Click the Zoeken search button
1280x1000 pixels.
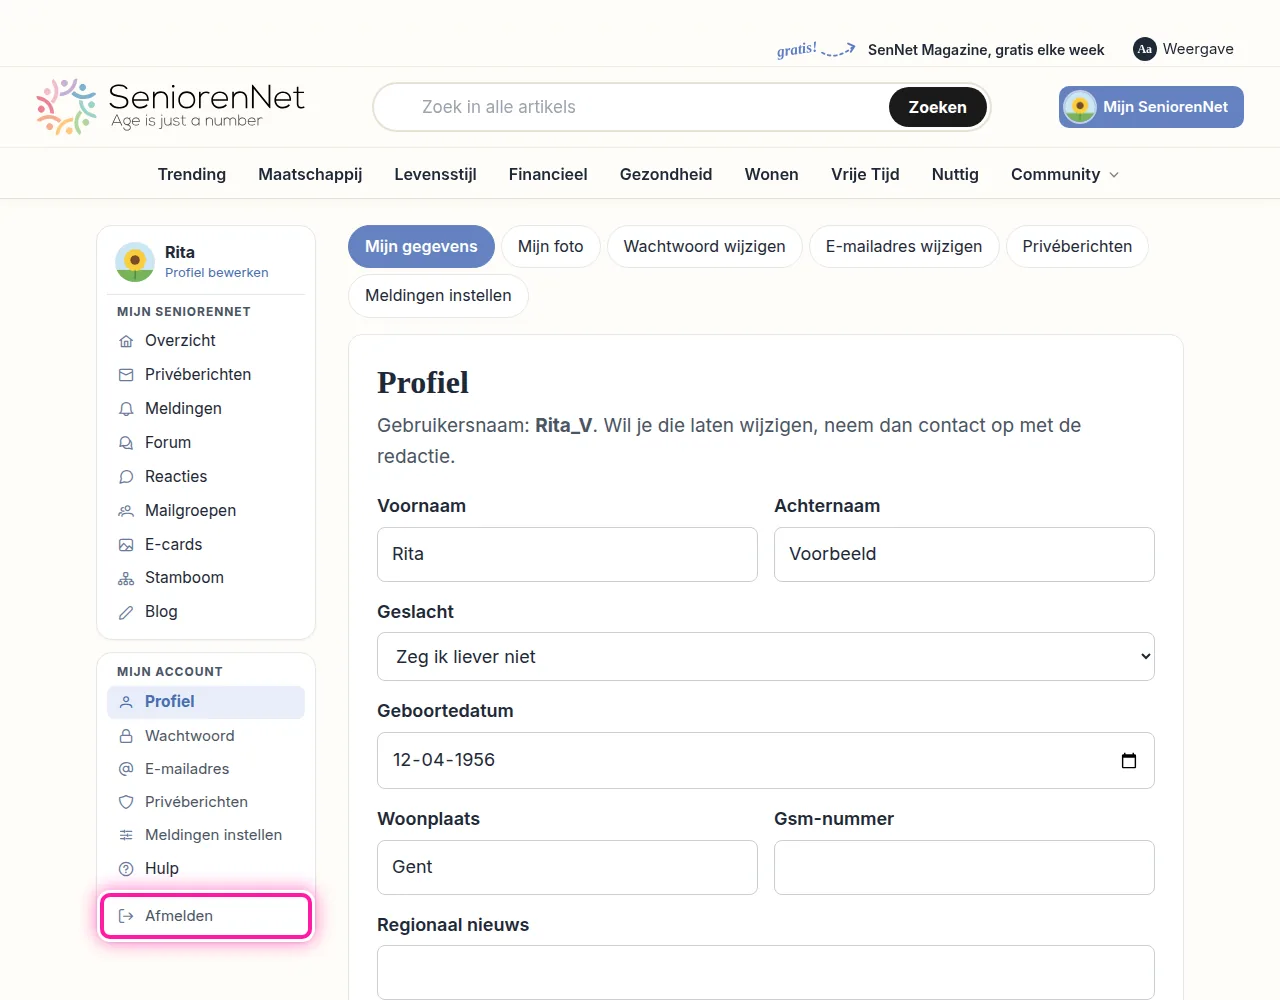(x=938, y=107)
